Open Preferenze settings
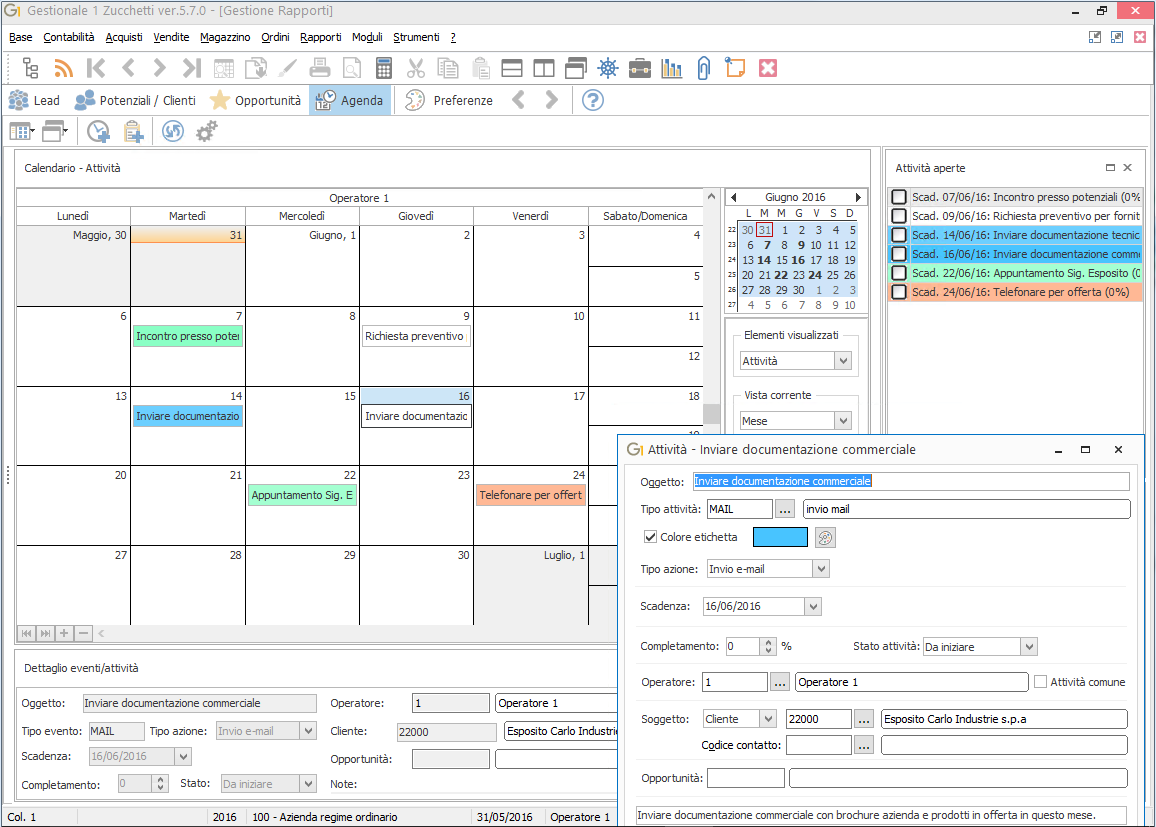 tap(449, 100)
